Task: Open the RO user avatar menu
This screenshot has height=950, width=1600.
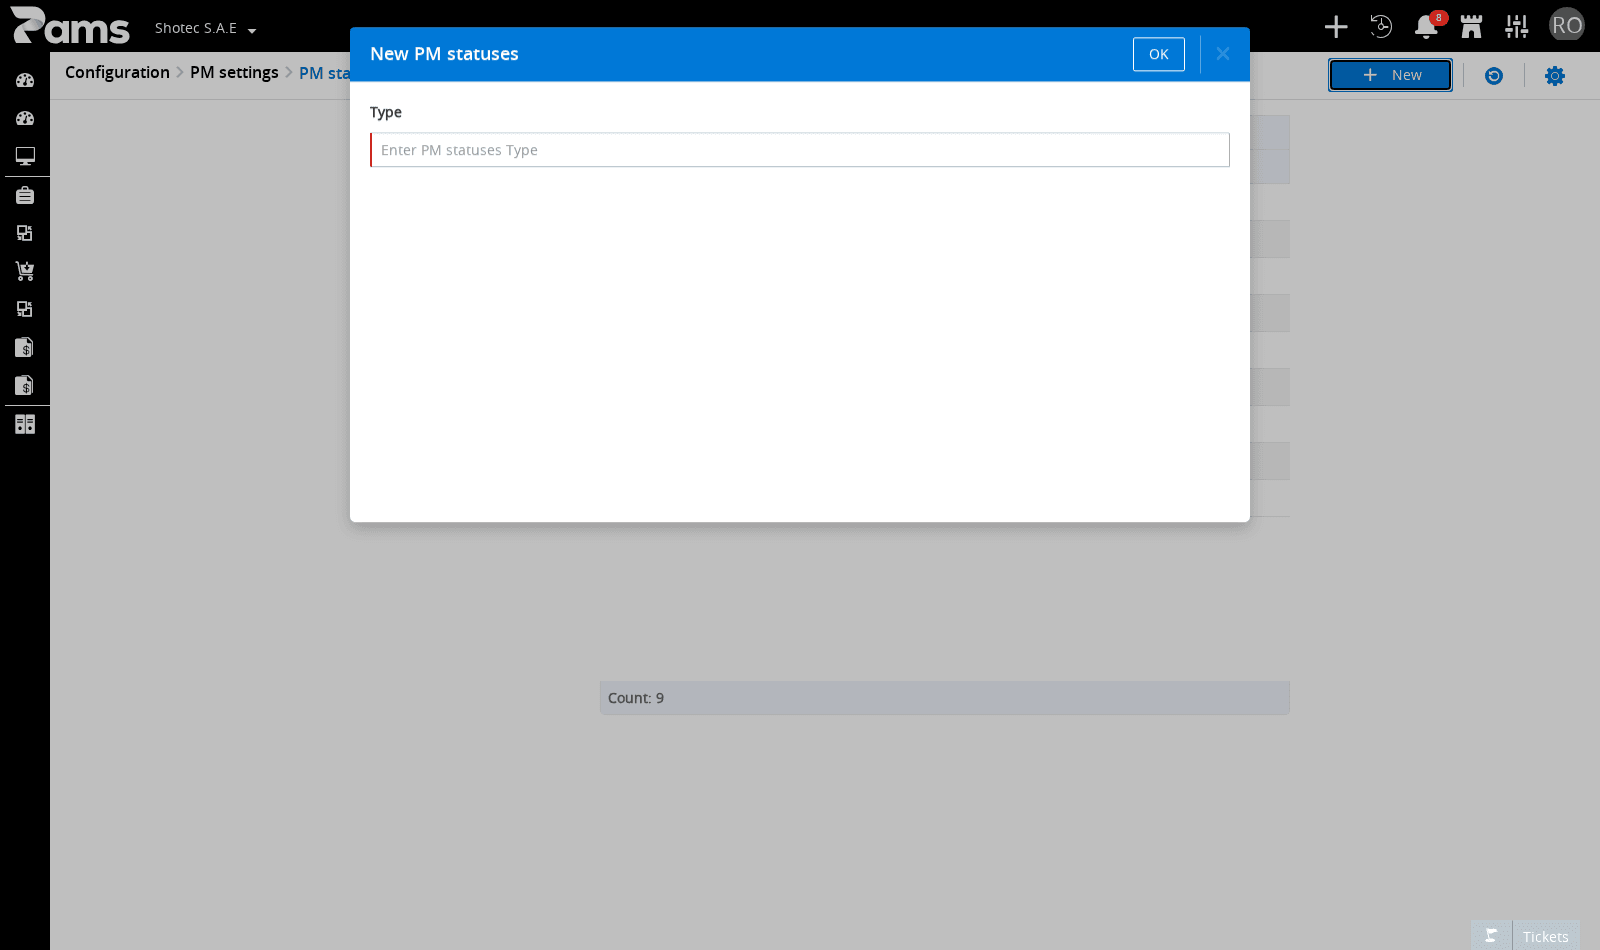Action: (x=1567, y=25)
